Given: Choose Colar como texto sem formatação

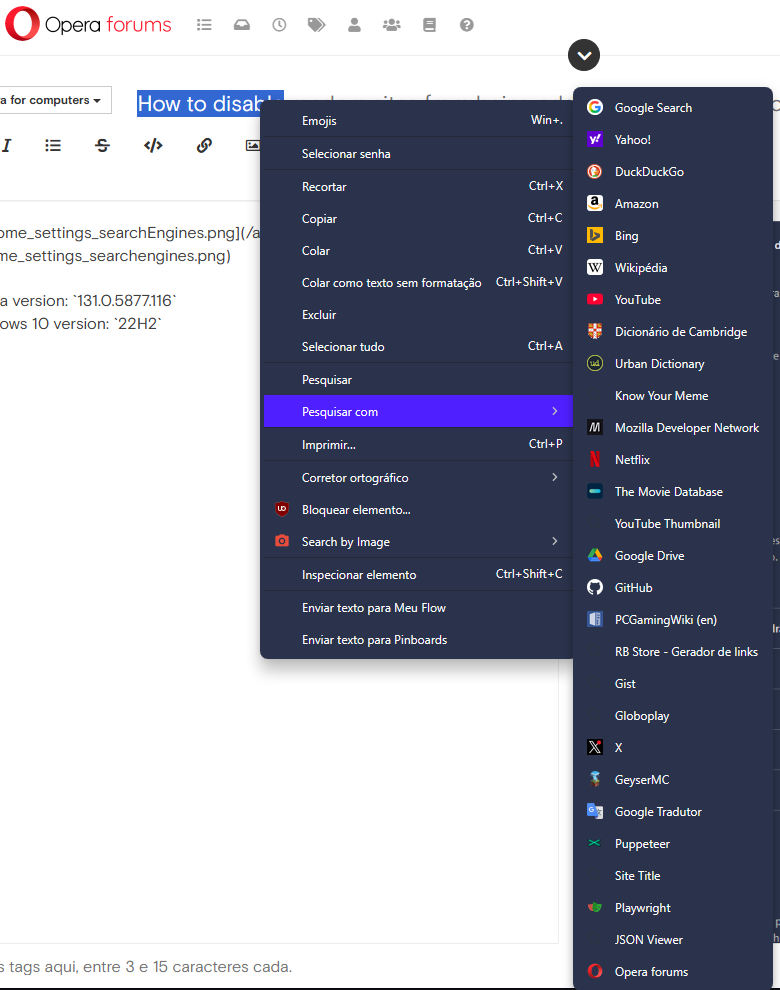Looking at the screenshot, I should [x=417, y=282].
